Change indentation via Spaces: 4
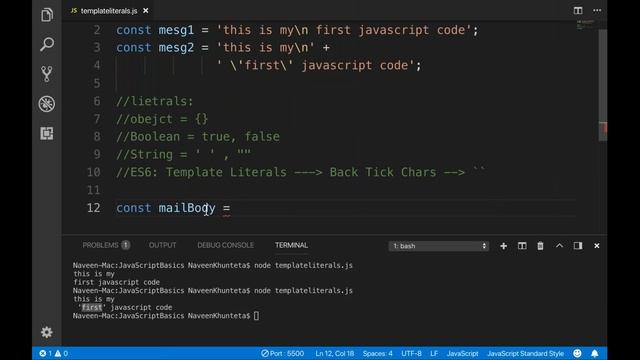 pyautogui.click(x=378, y=353)
